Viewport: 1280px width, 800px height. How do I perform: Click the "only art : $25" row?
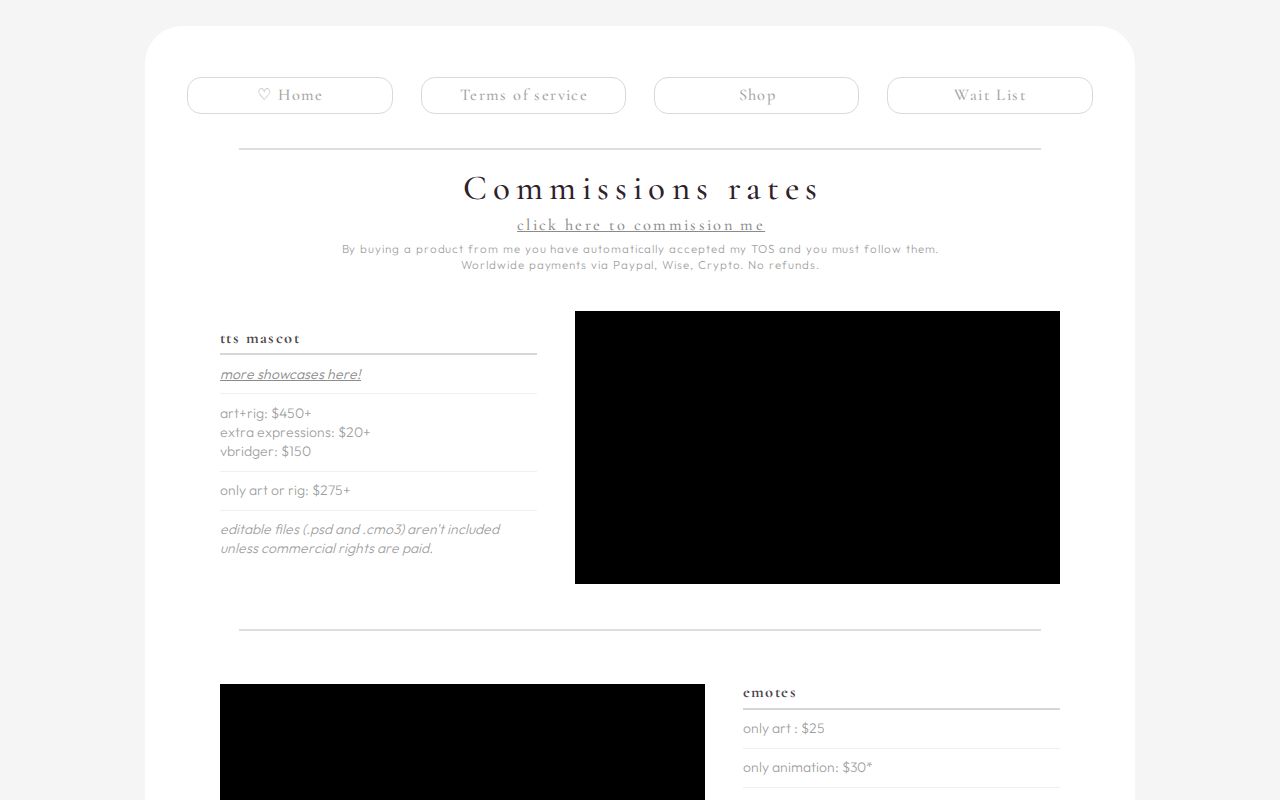[x=783, y=728]
